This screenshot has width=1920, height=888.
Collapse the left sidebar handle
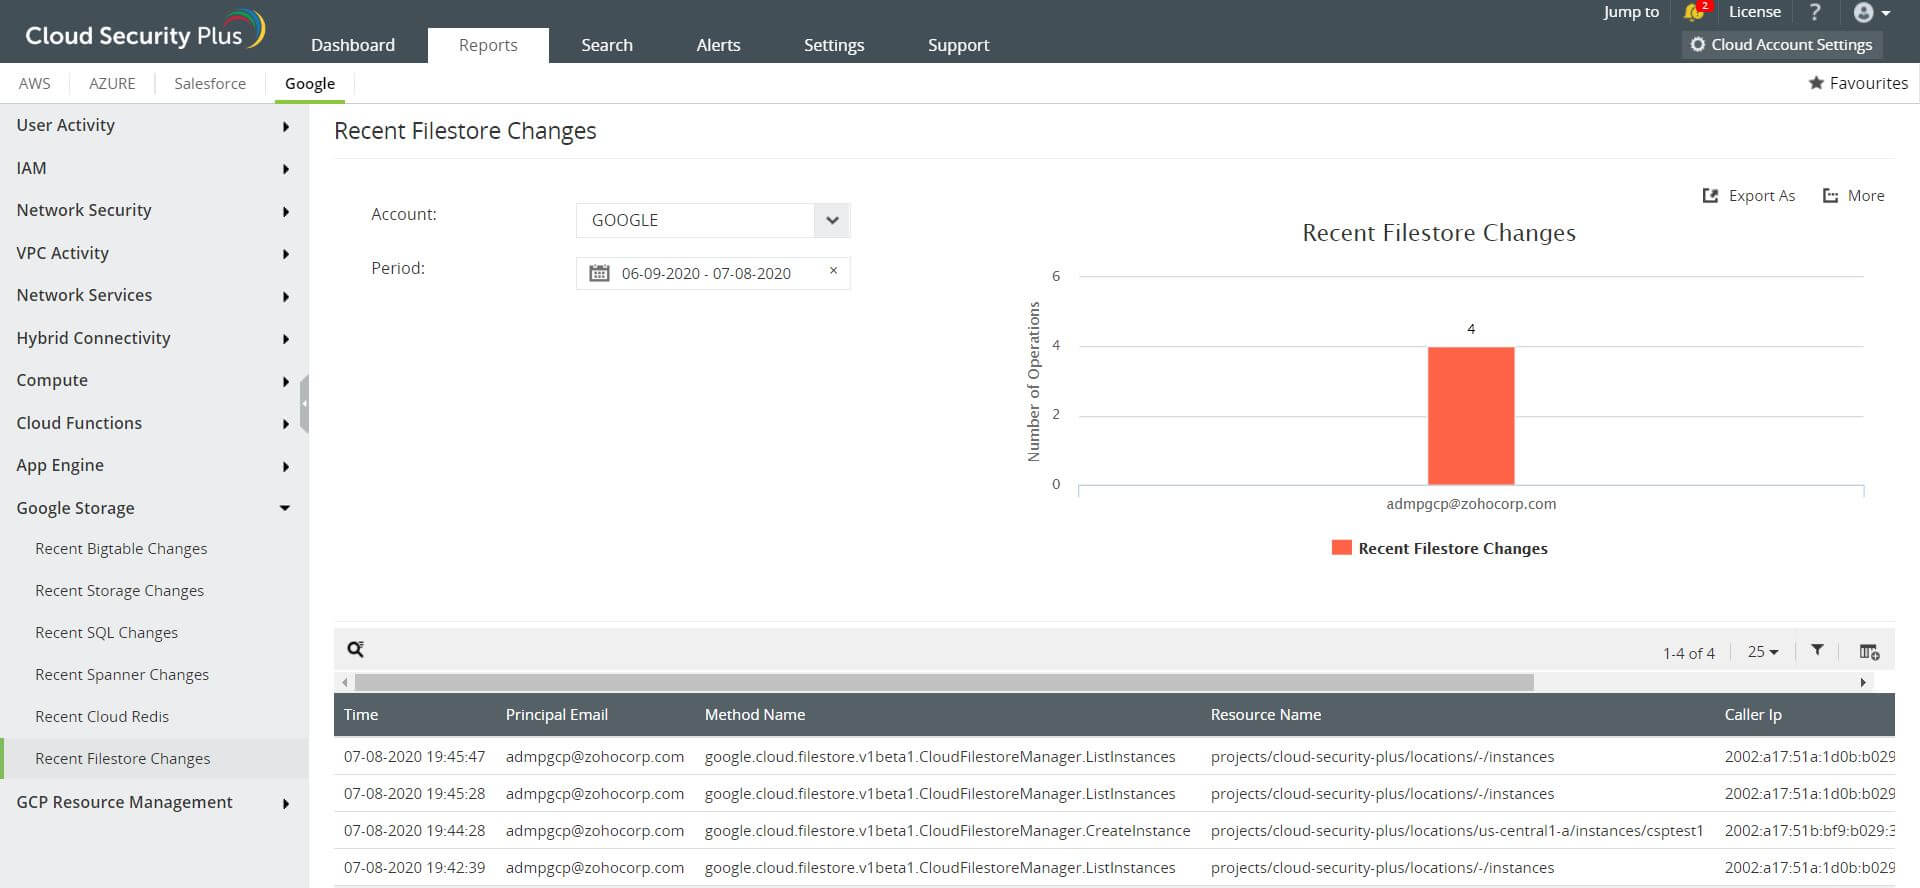[304, 404]
